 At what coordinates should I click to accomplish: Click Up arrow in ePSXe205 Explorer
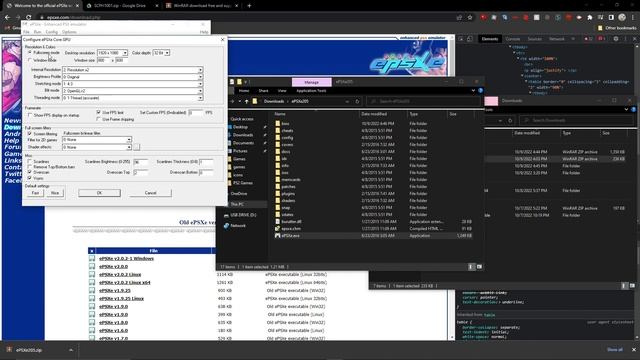[x=247, y=101]
